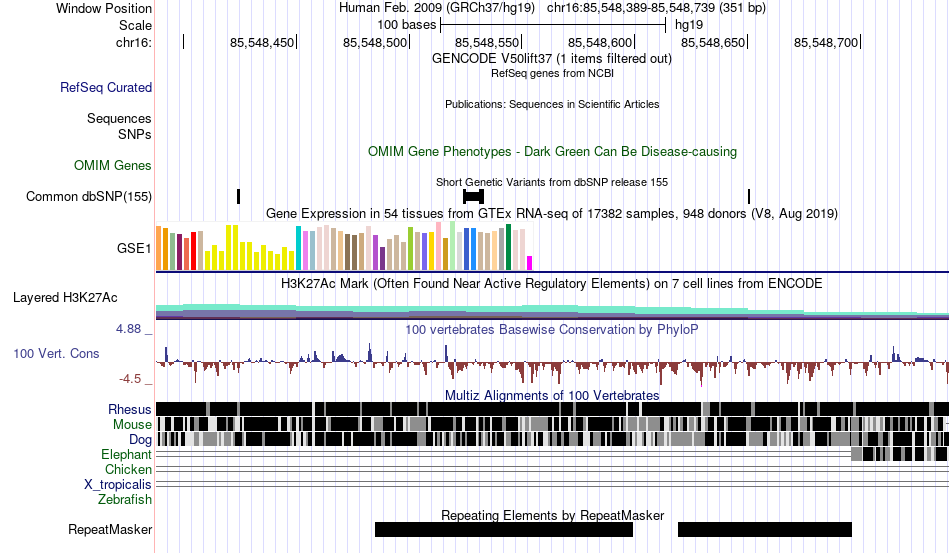Click the RepeatMasker track label
The image size is (950, 553).
[110, 529]
